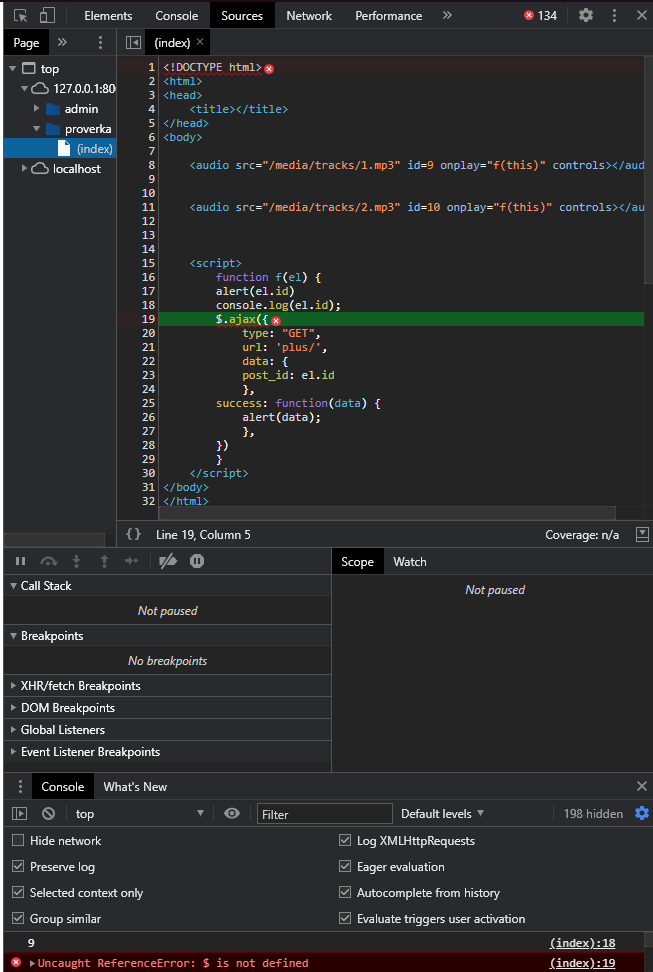The height and width of the screenshot is (972, 653).
Task: Show more navigator tabs next to Page
Action: pyautogui.click(x=62, y=42)
